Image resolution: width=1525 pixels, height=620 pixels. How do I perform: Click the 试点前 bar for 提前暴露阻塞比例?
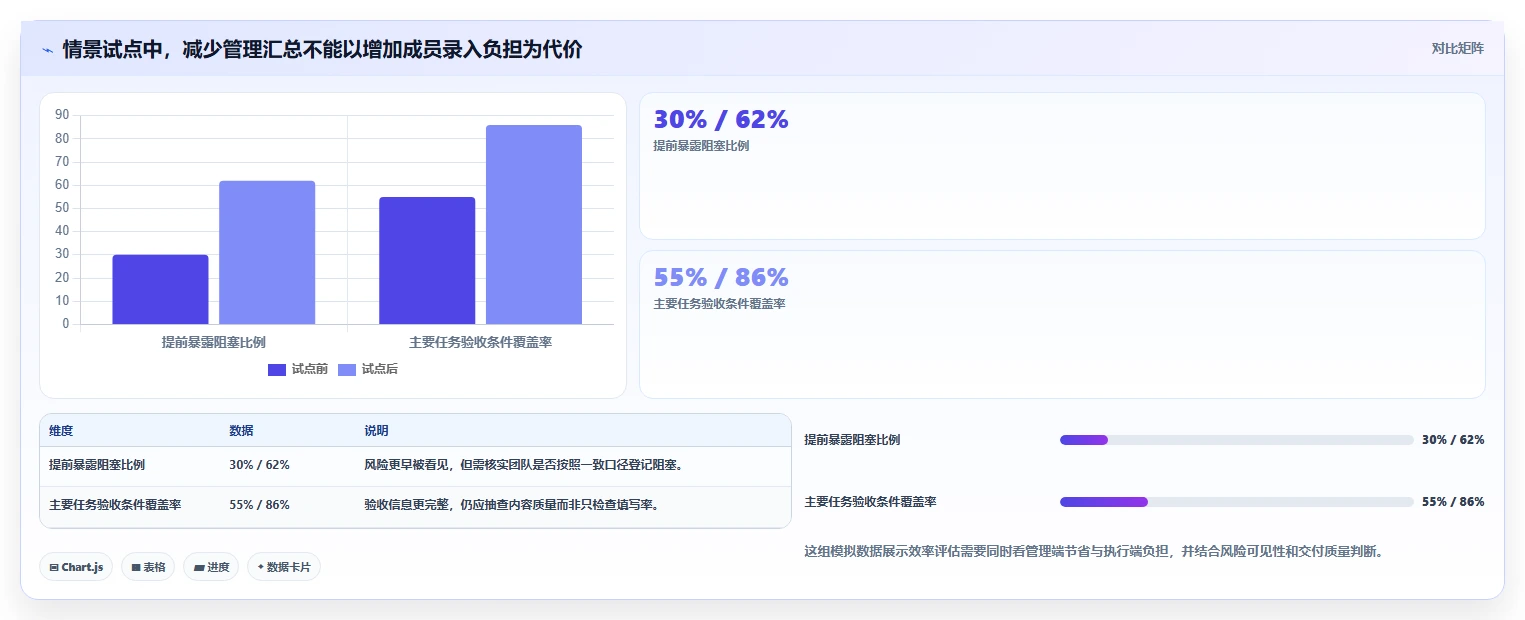tap(160, 290)
